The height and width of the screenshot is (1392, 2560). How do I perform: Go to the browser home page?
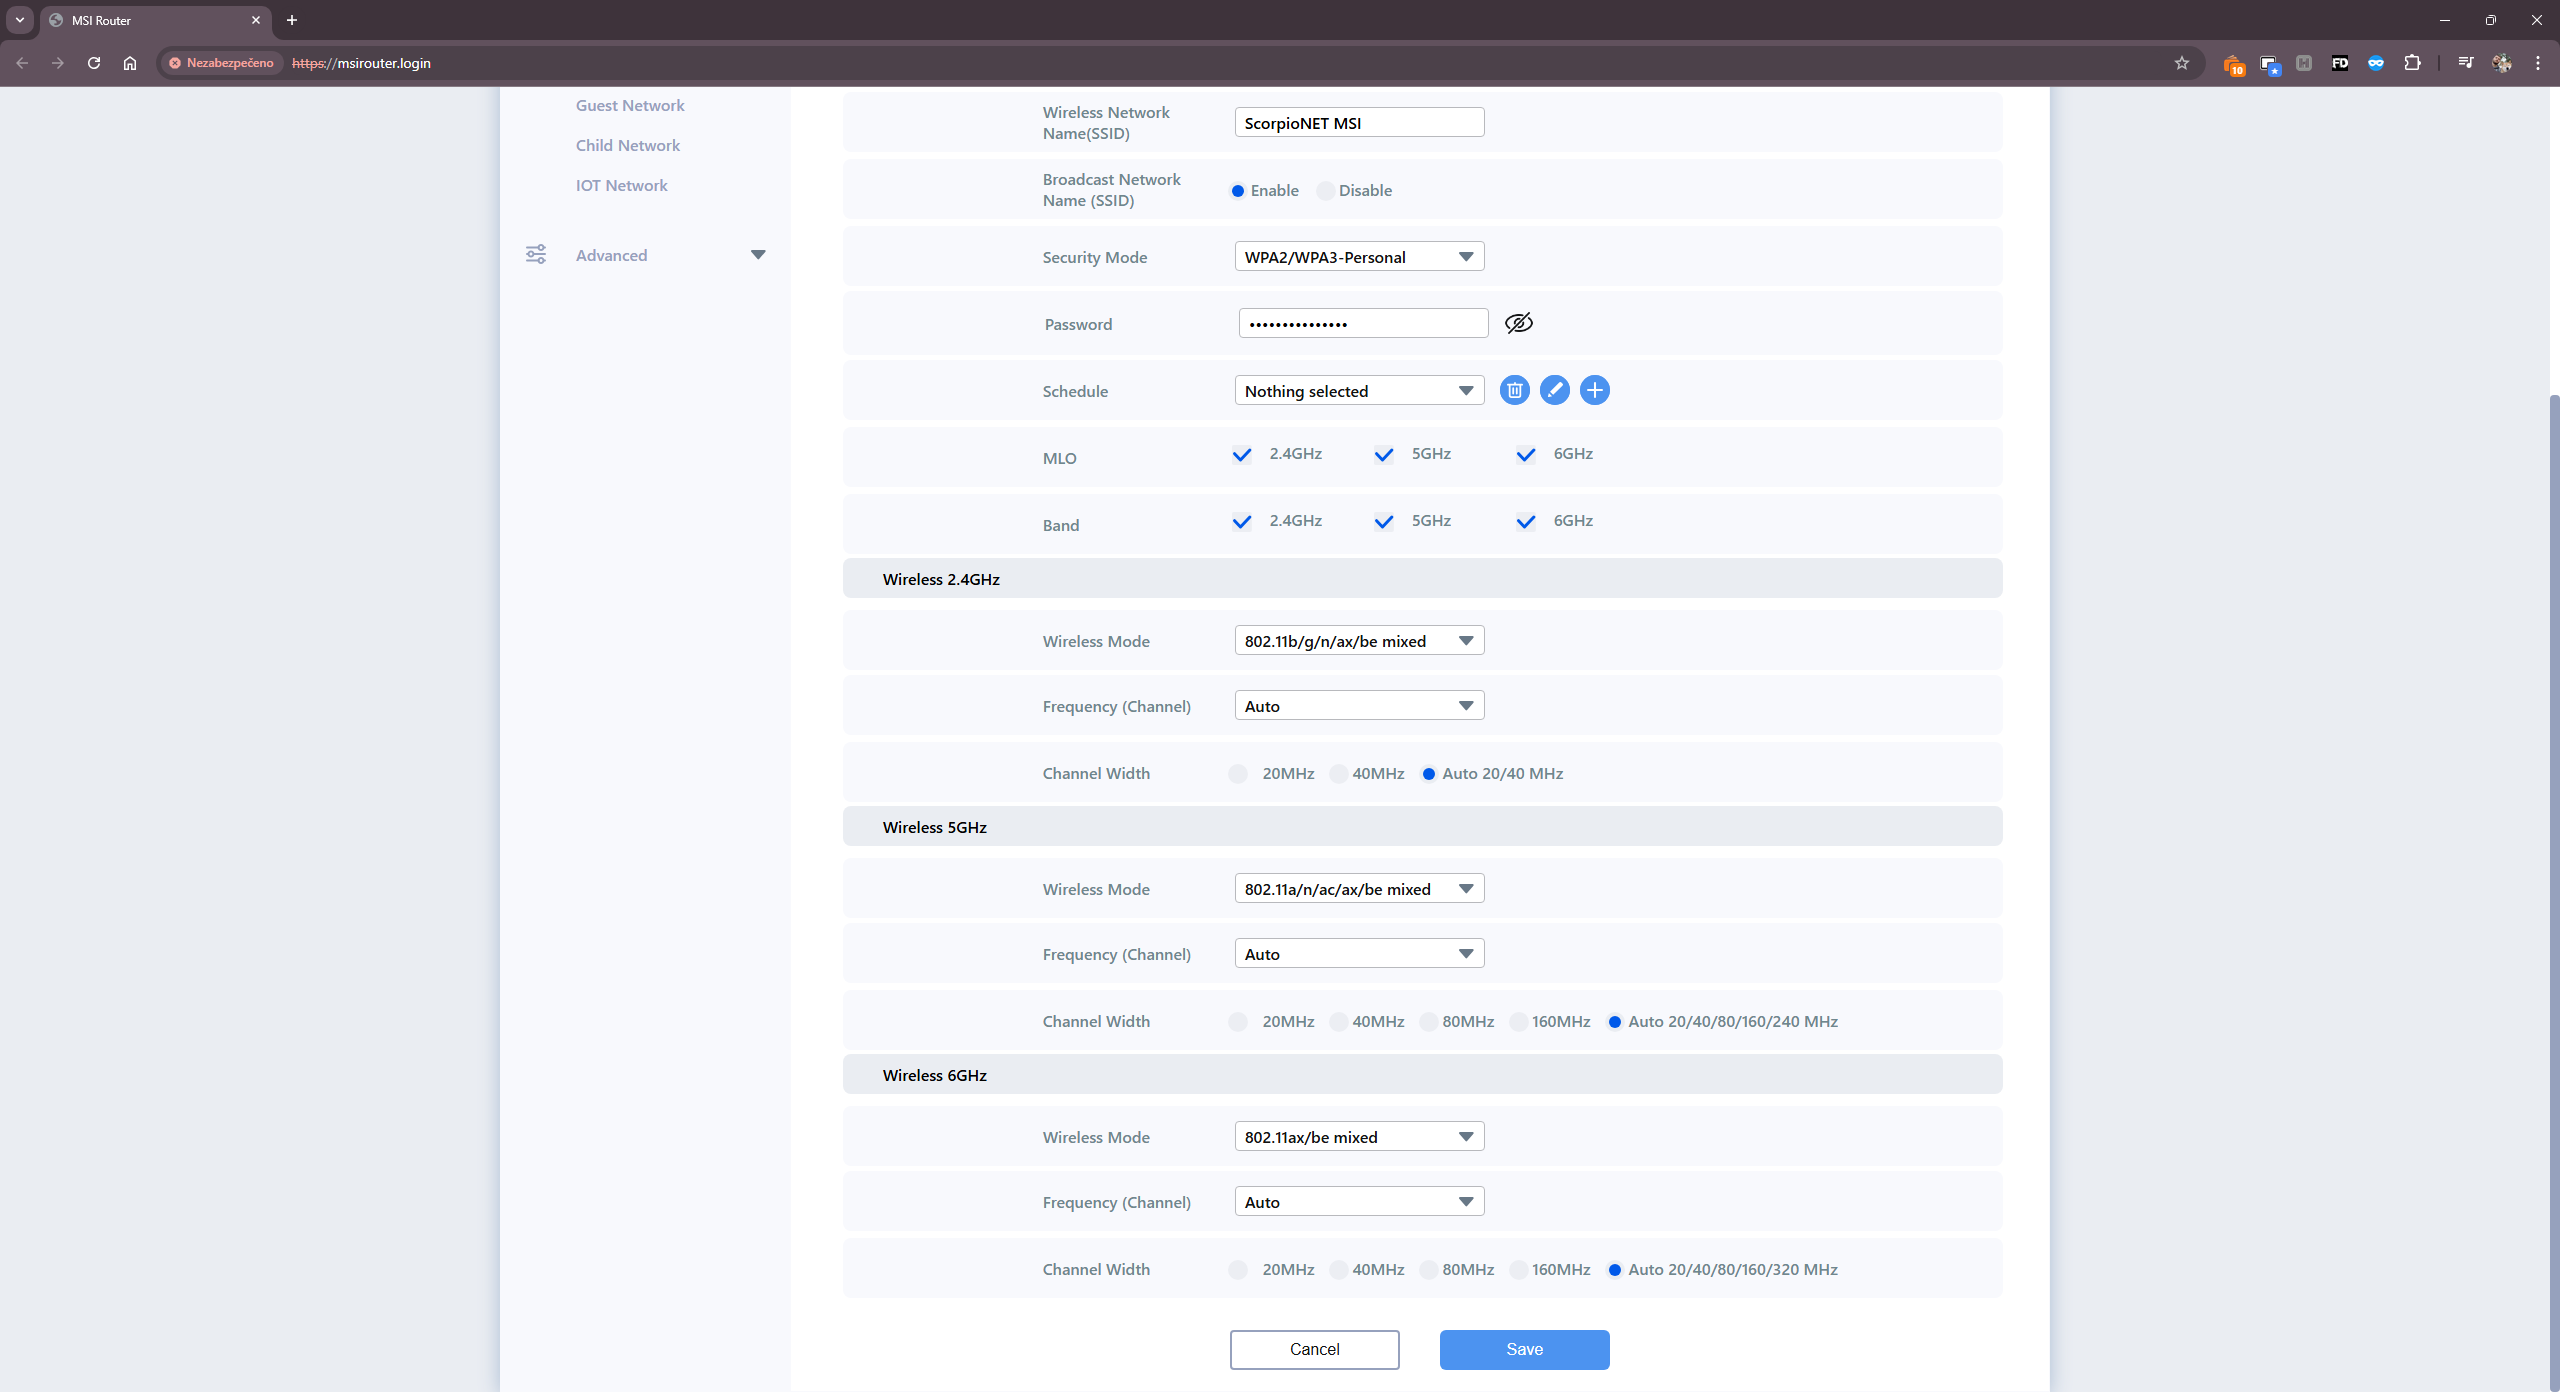pos(130,63)
